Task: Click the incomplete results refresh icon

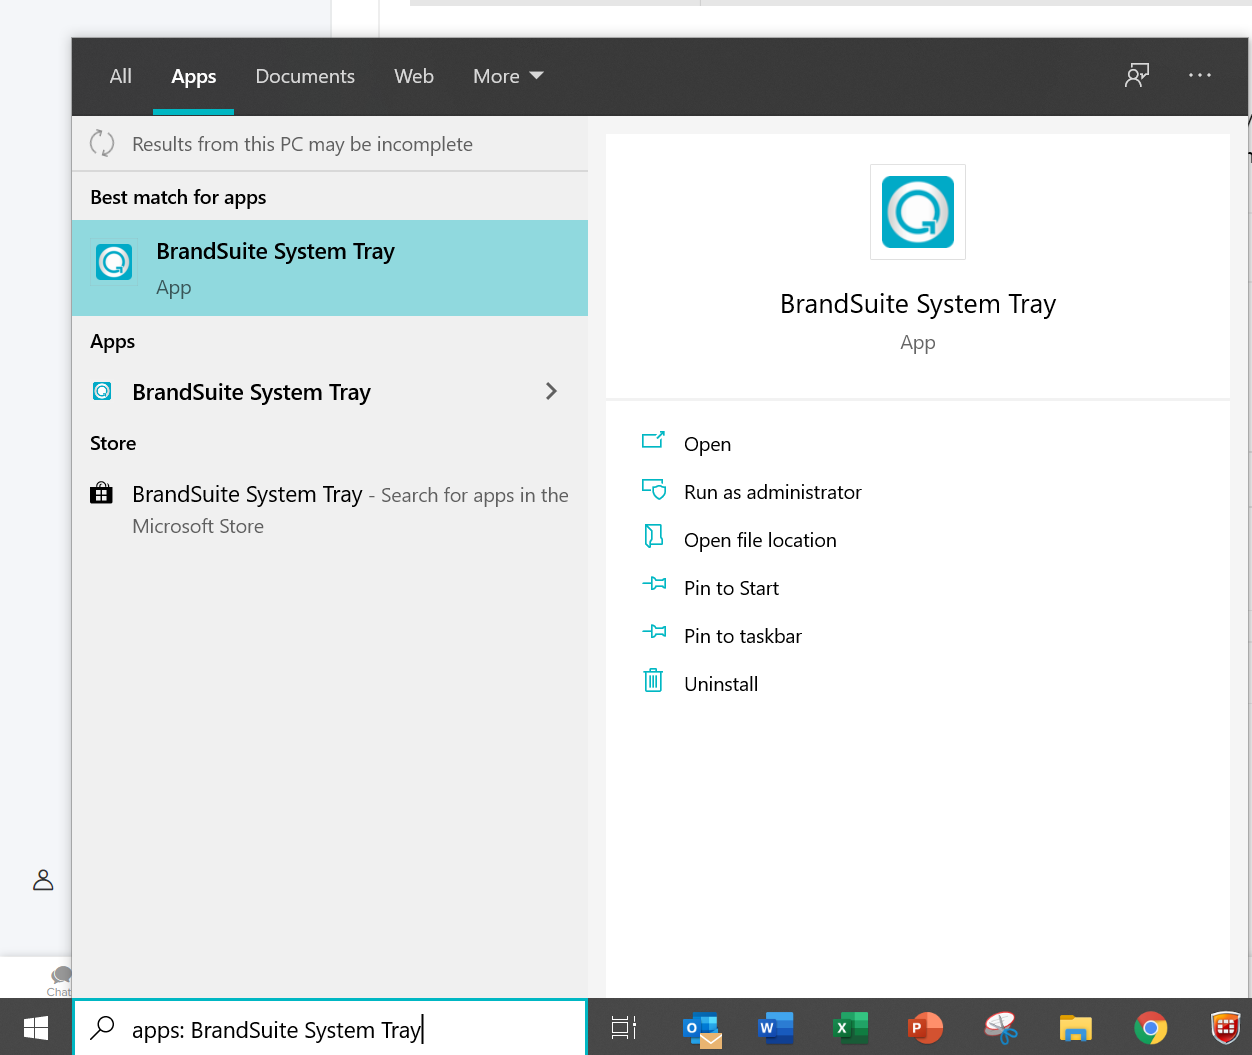Action: click(x=102, y=143)
